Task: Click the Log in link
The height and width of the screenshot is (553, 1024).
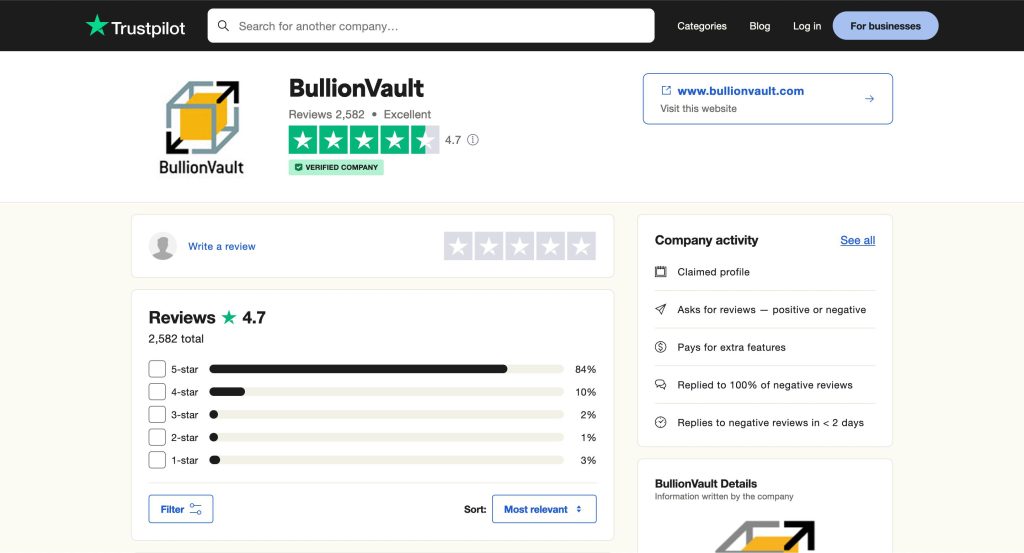Action: 807,26
